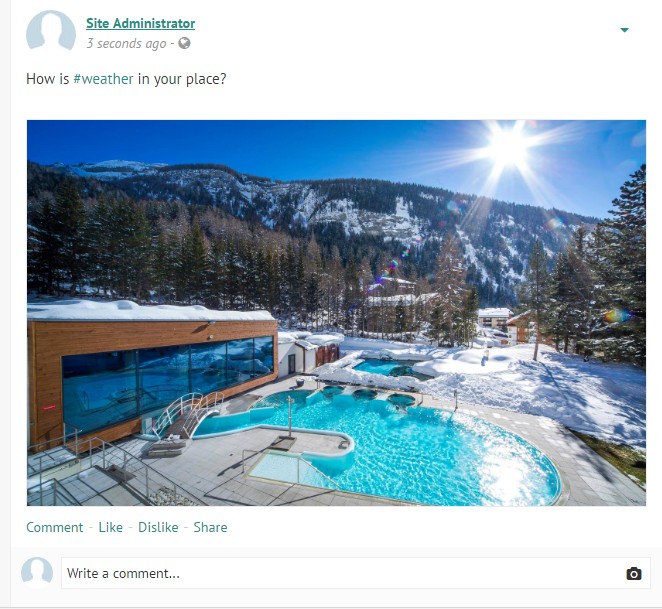
Task: Click the globe privacy icon
Action: click(184, 43)
